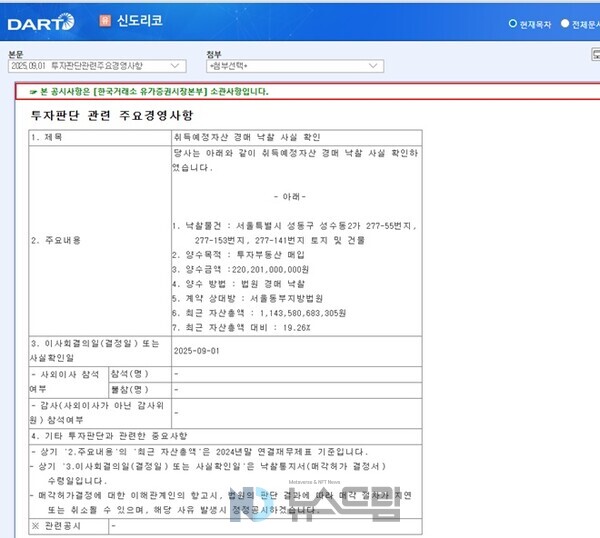Click the line 계약 상대방 : 서울동부지방법원
The width and height of the screenshot is (600, 538).
pos(248,298)
